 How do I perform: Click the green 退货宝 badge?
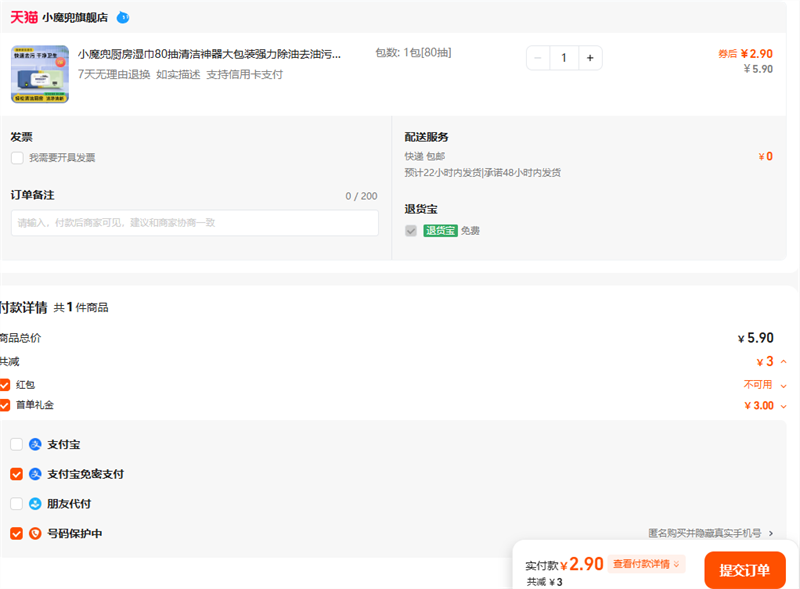click(x=440, y=231)
